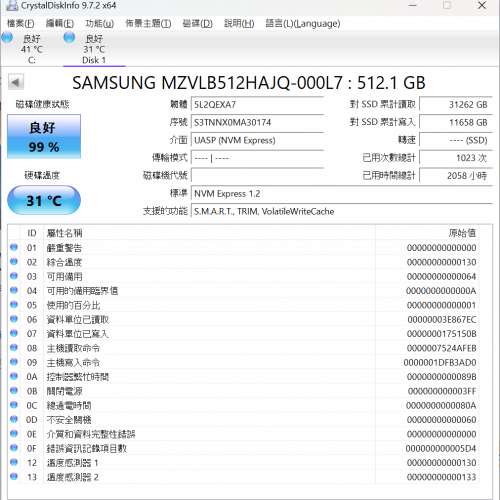The image size is (500, 500).
Task: Click raw value 0000001DFB3AD0
Action: pyautogui.click(x=440, y=362)
